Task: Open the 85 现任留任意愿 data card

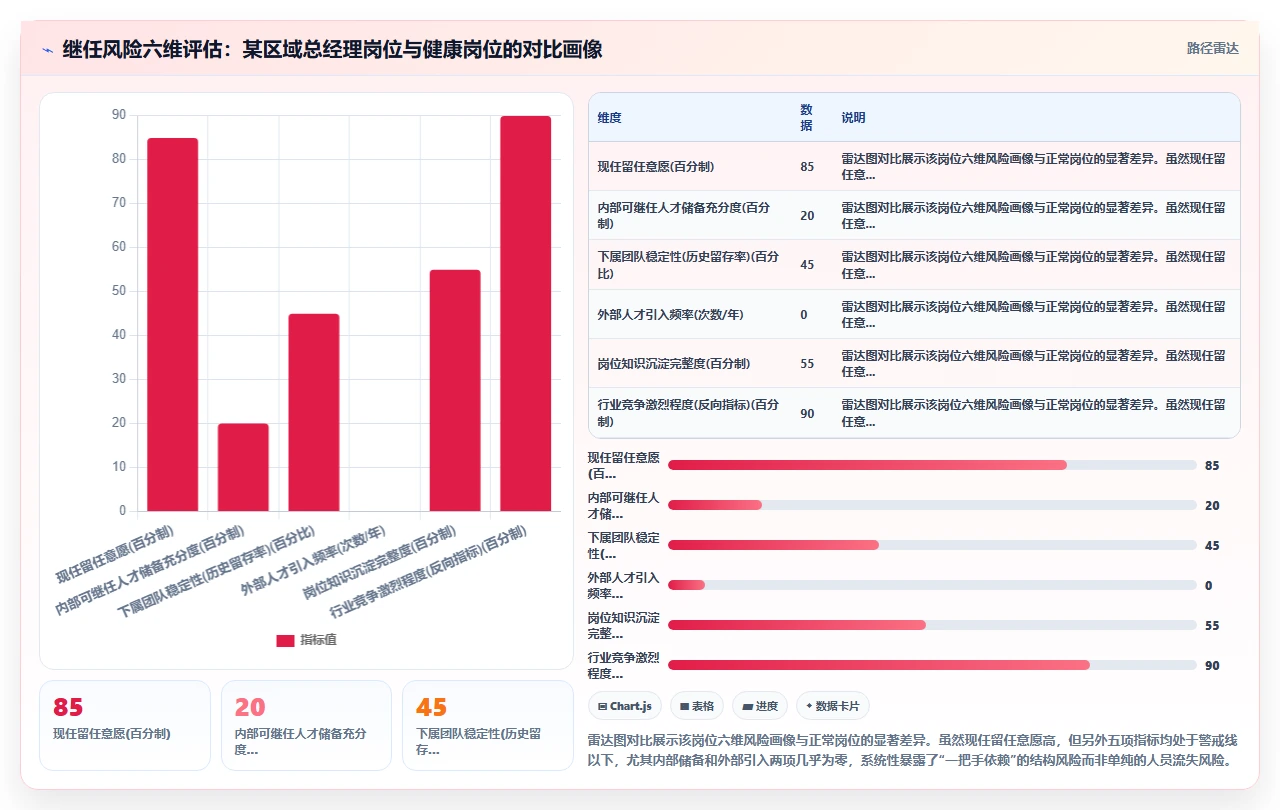Action: point(125,726)
